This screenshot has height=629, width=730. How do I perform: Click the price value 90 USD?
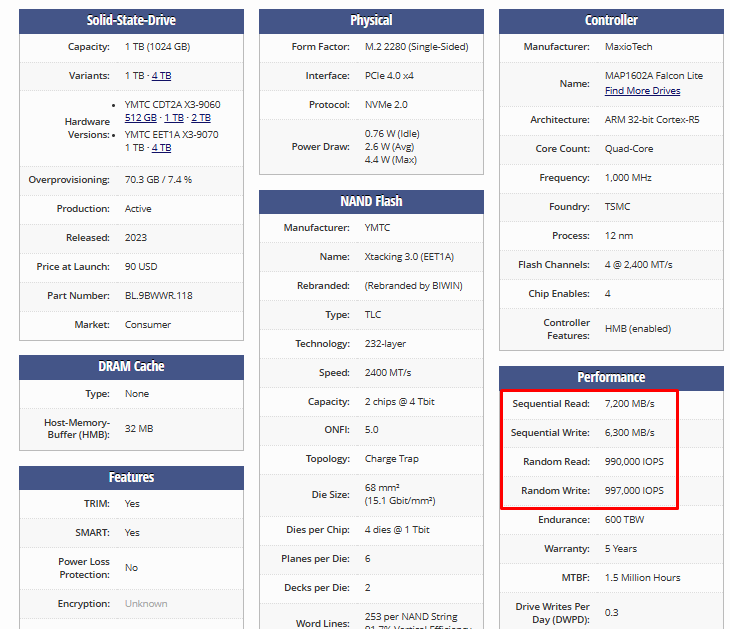[141, 266]
